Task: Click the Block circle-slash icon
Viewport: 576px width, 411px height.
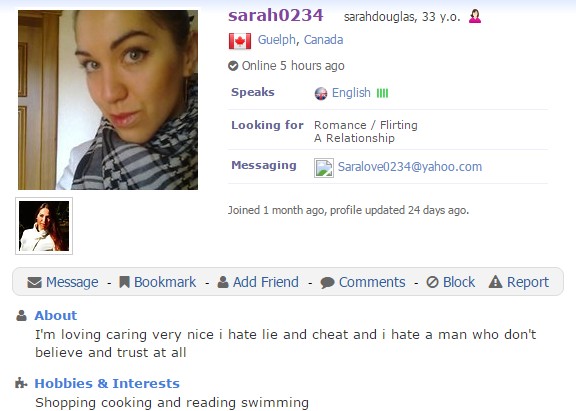Action: (x=432, y=282)
